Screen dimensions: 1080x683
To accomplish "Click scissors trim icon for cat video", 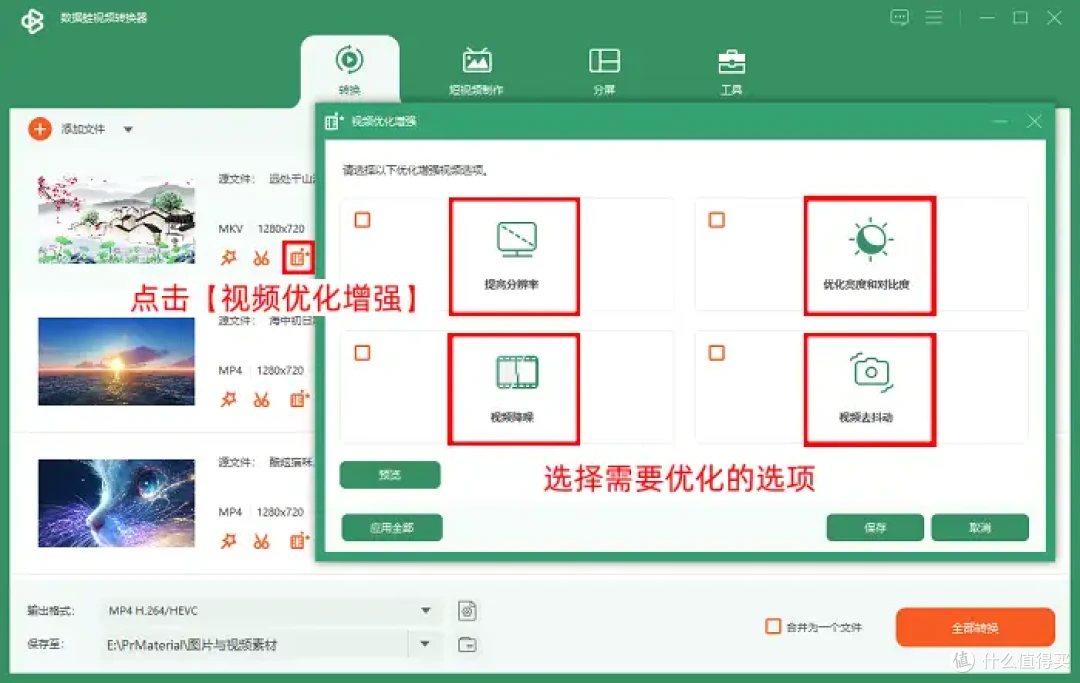I will point(261,541).
